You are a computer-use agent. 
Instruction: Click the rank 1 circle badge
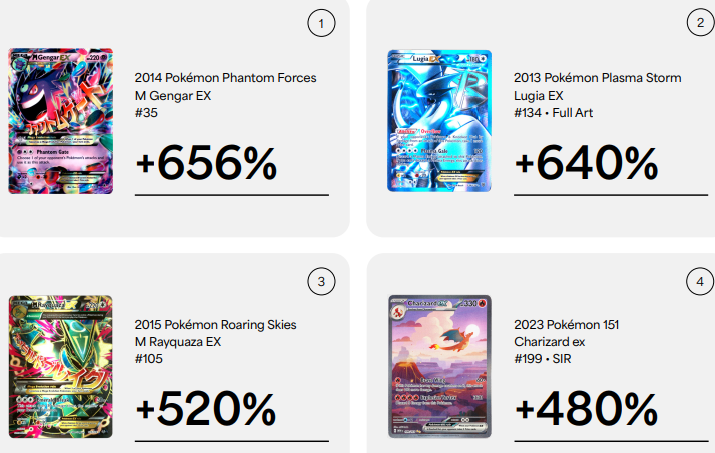click(x=321, y=23)
